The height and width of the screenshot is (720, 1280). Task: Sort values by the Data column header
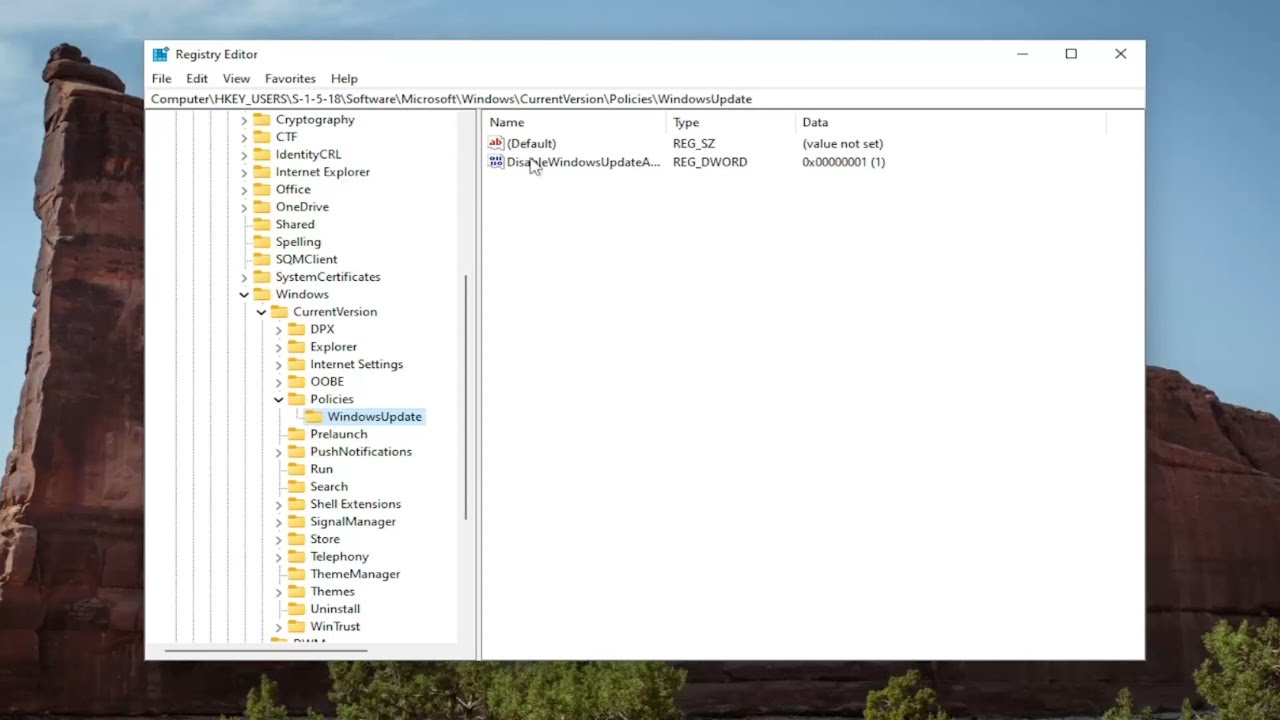[950, 122]
